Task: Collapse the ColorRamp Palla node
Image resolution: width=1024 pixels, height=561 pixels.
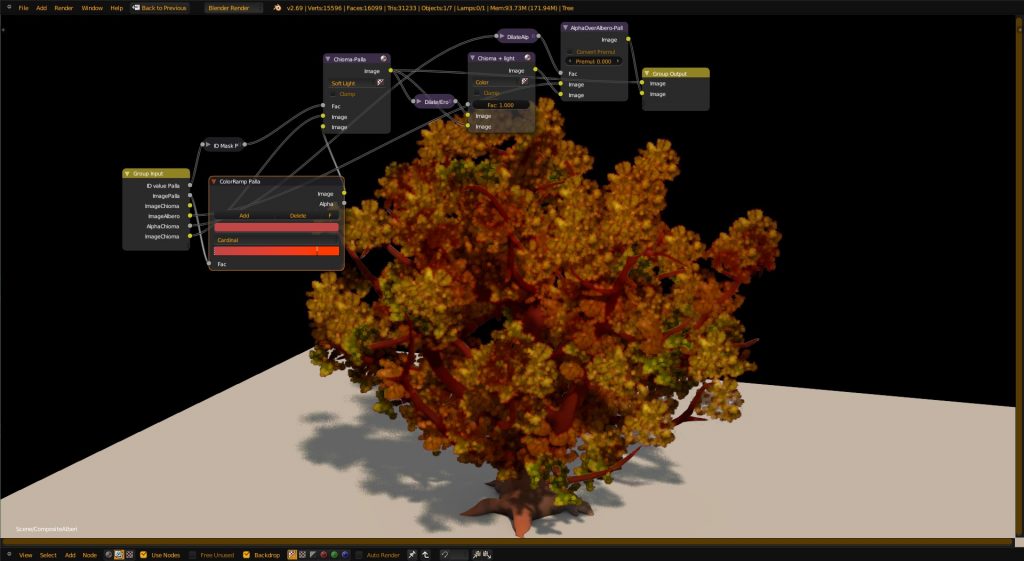Action: pyautogui.click(x=215, y=182)
